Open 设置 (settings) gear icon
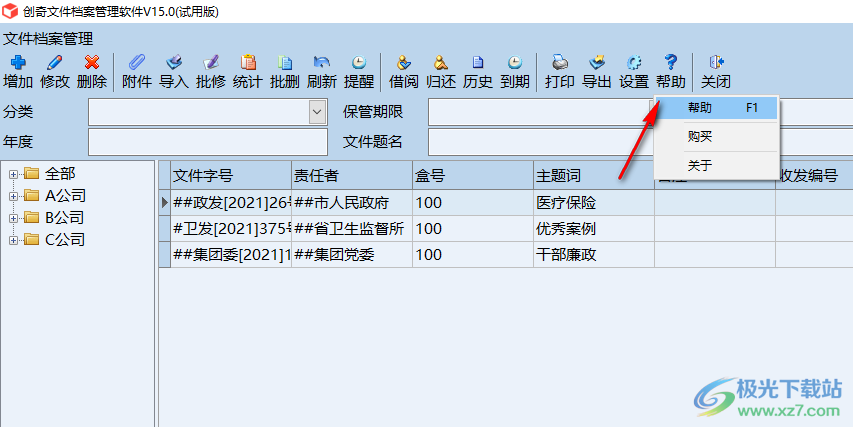The height and width of the screenshot is (427, 853). pos(634,63)
